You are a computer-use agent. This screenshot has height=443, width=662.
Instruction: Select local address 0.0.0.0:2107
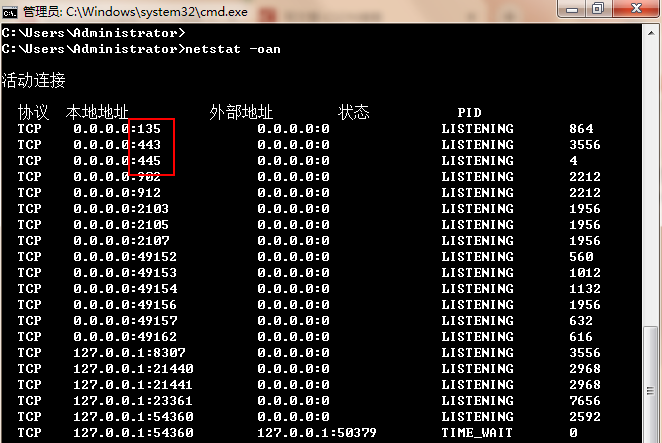[x=121, y=241]
